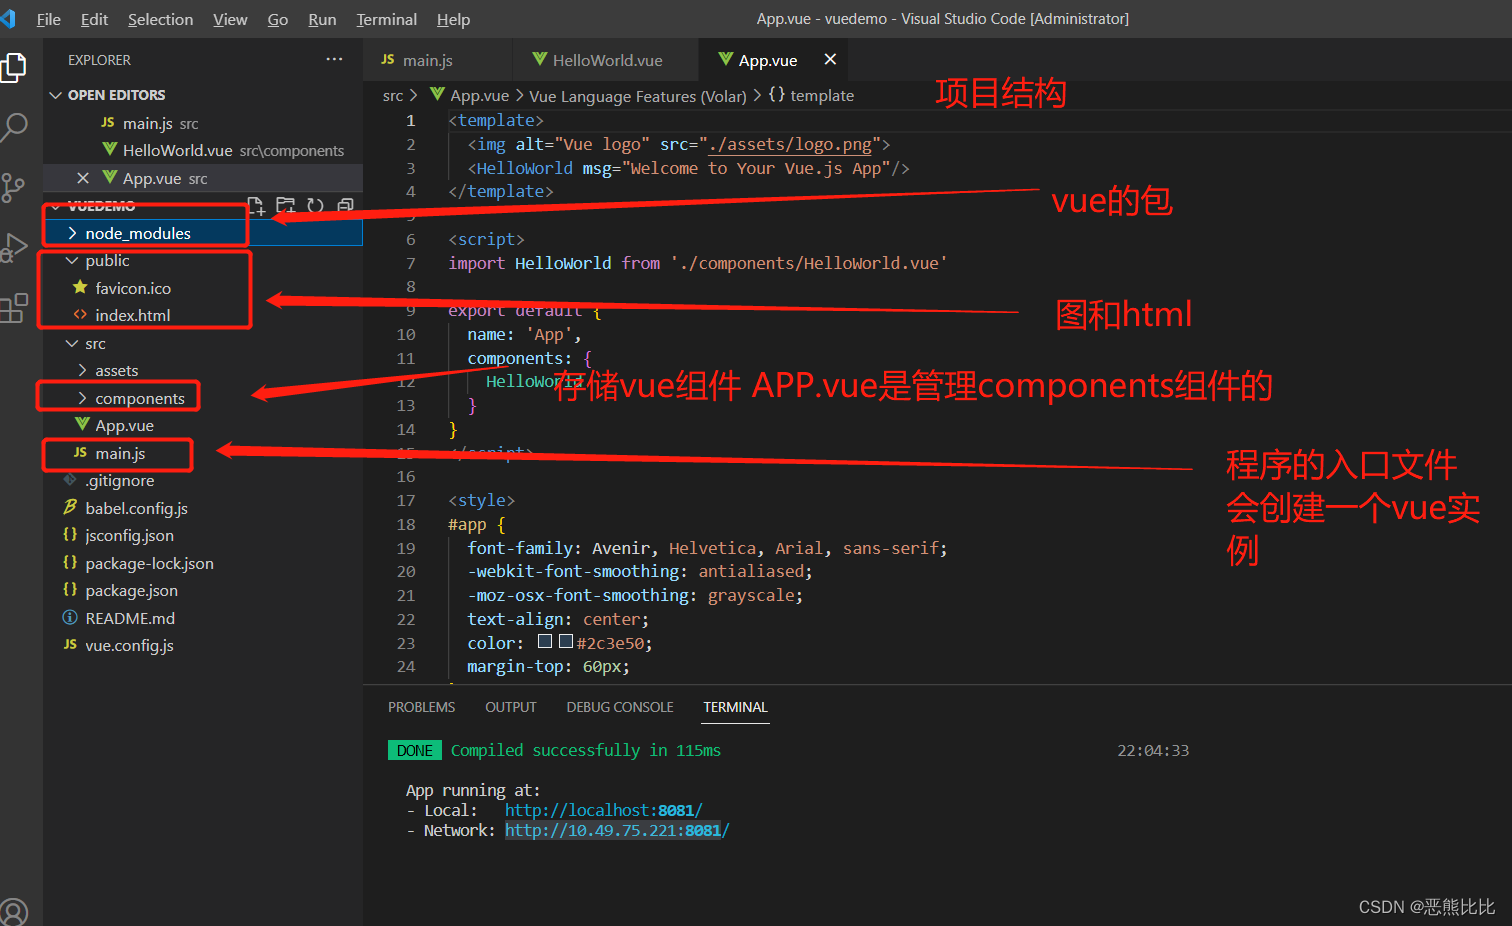Open the Run and Debug view

point(14,247)
